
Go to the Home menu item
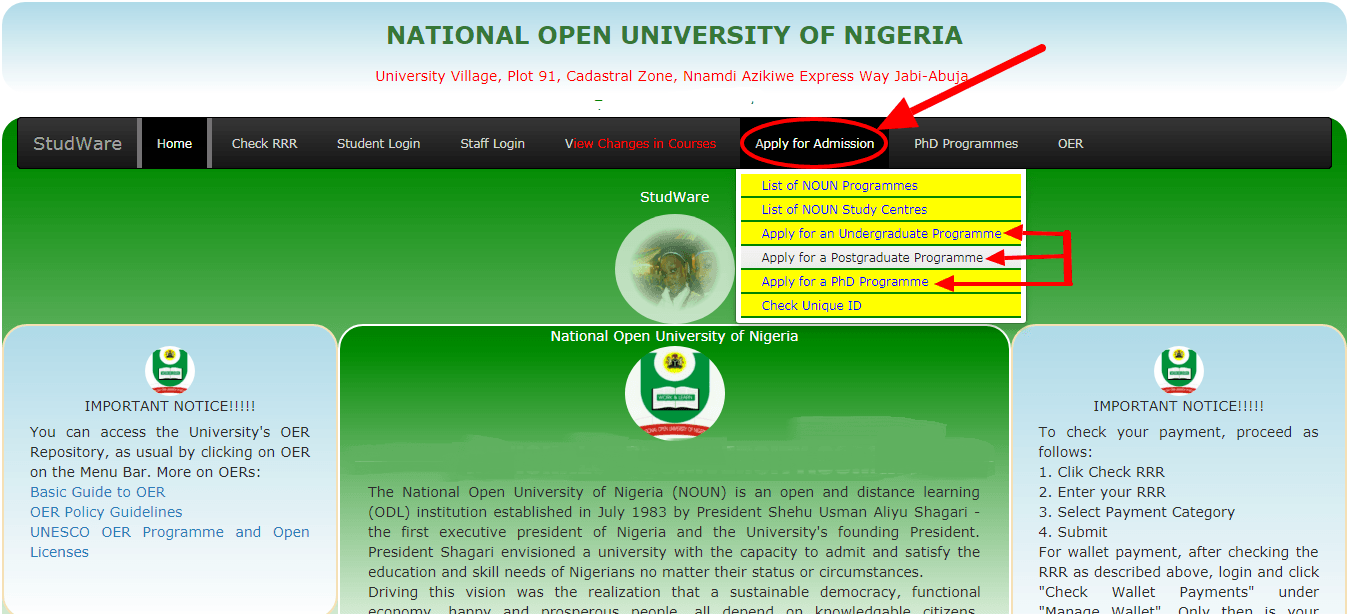point(174,143)
